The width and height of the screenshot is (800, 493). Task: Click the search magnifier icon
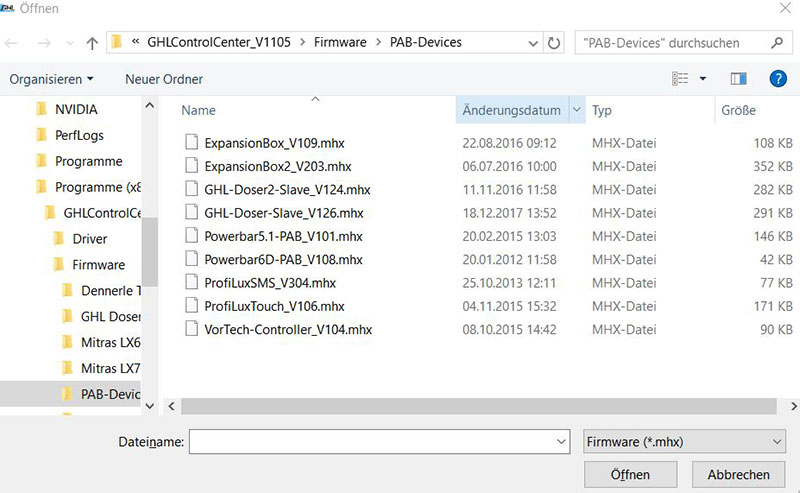(775, 43)
